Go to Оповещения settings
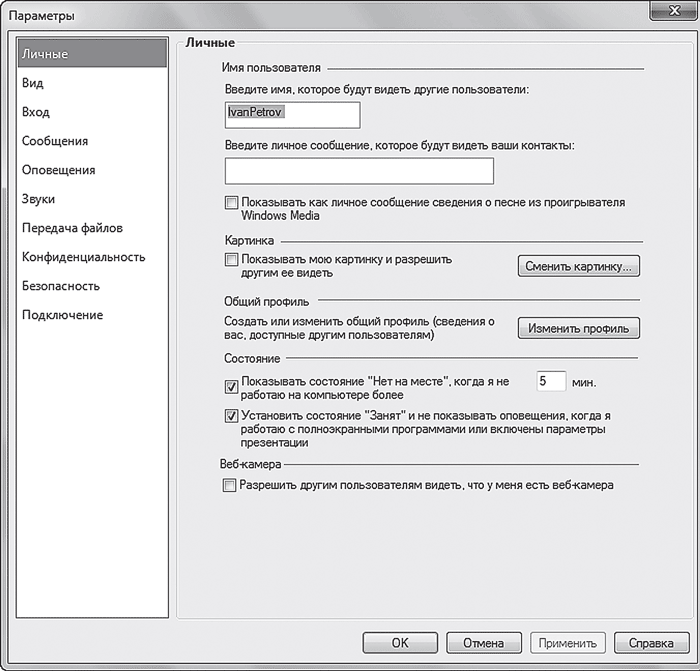This screenshot has width=700, height=671. pyautogui.click(x=59, y=170)
